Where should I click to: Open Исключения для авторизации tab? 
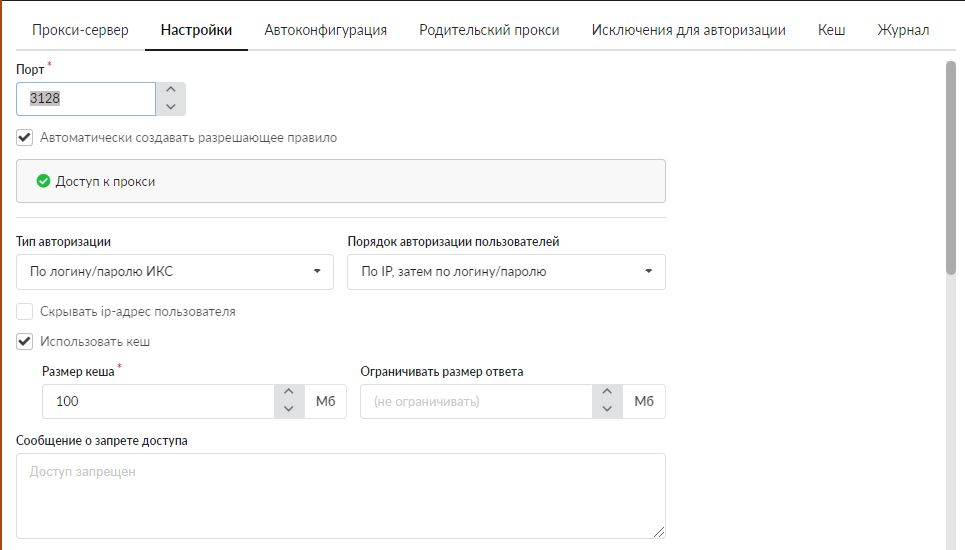[688, 30]
